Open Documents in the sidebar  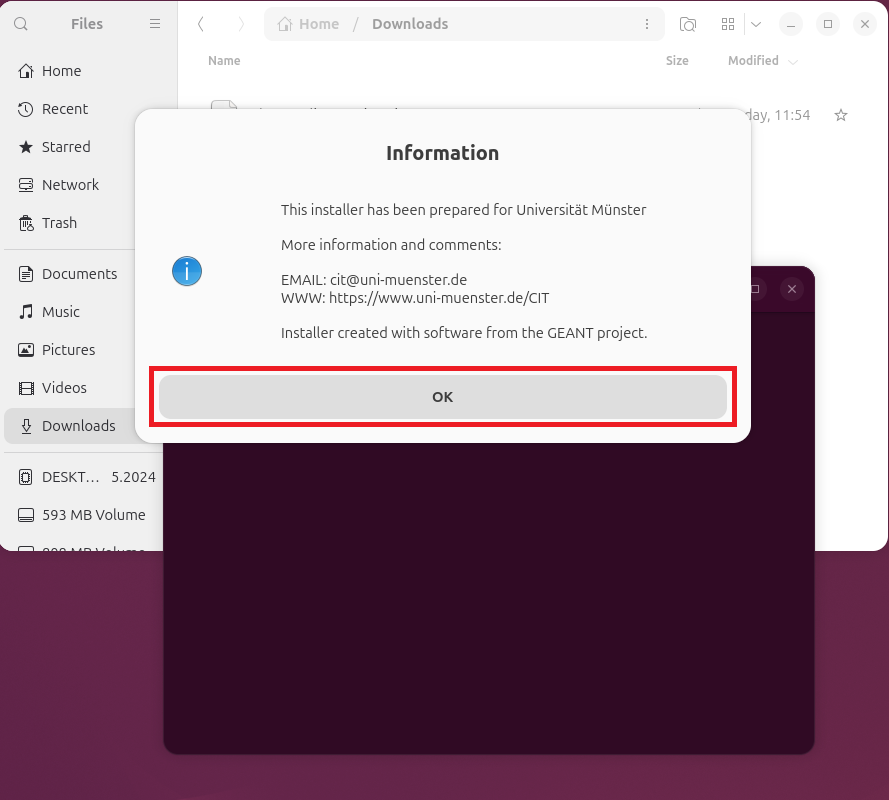pos(68,274)
